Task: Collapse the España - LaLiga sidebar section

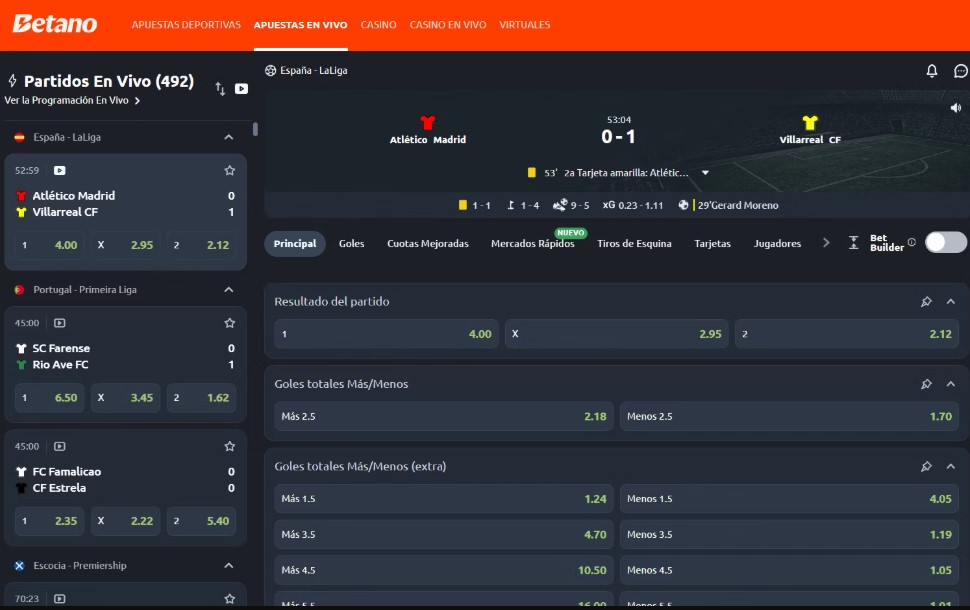Action: [x=228, y=137]
